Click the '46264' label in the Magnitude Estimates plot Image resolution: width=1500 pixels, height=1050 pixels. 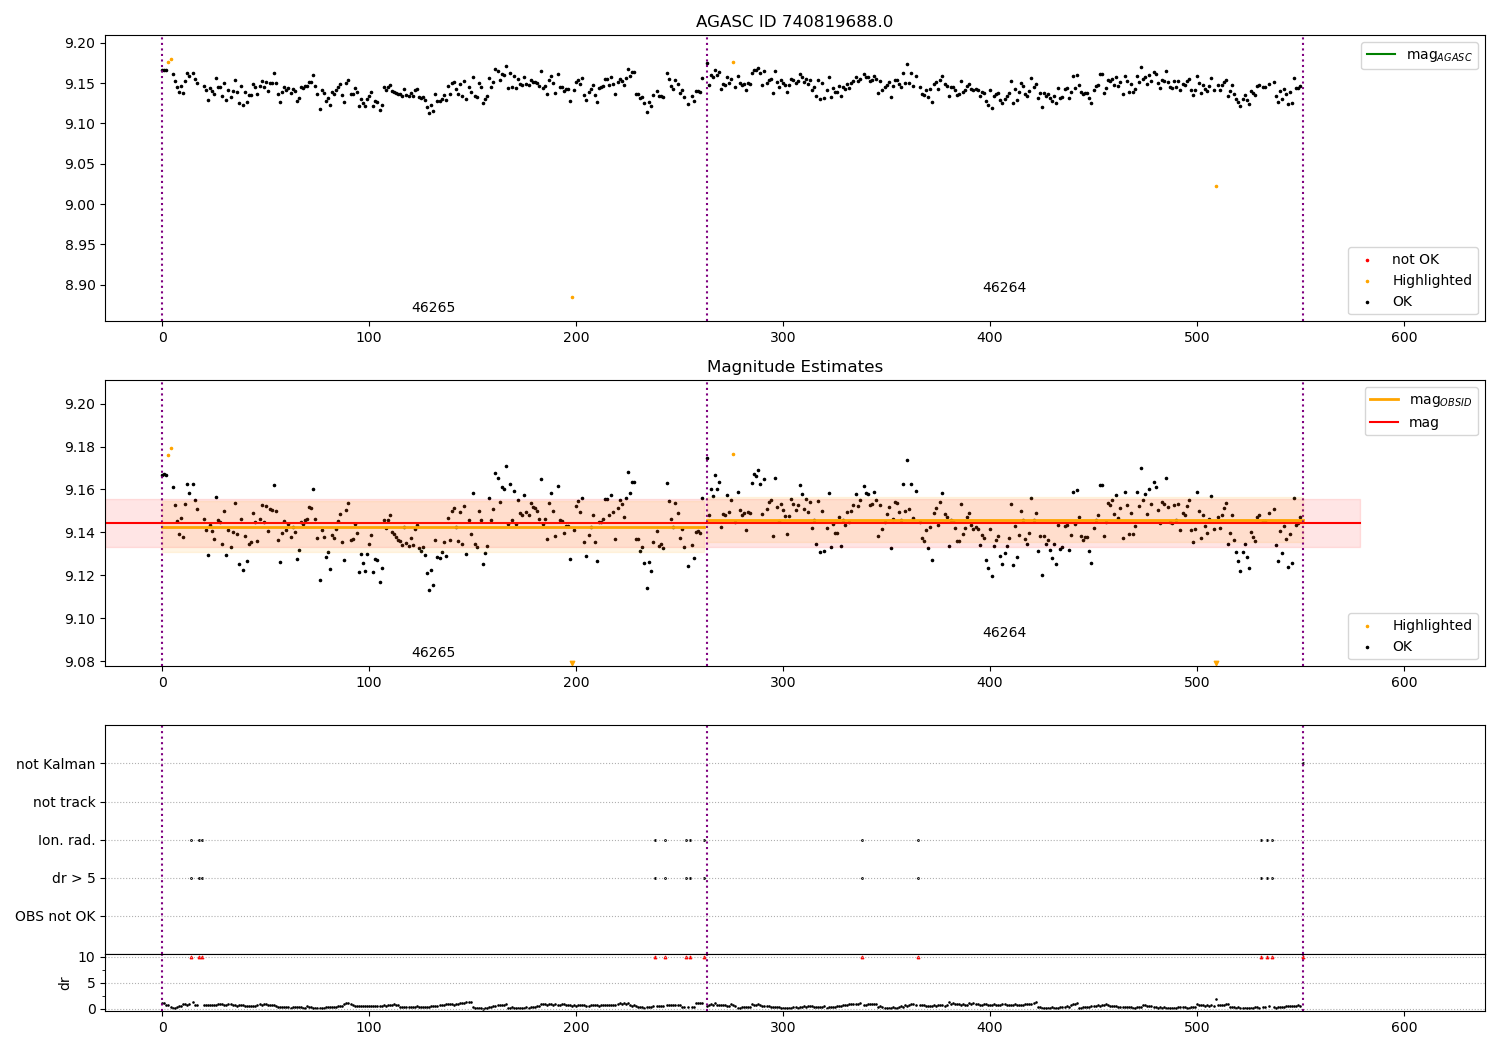pos(1004,633)
